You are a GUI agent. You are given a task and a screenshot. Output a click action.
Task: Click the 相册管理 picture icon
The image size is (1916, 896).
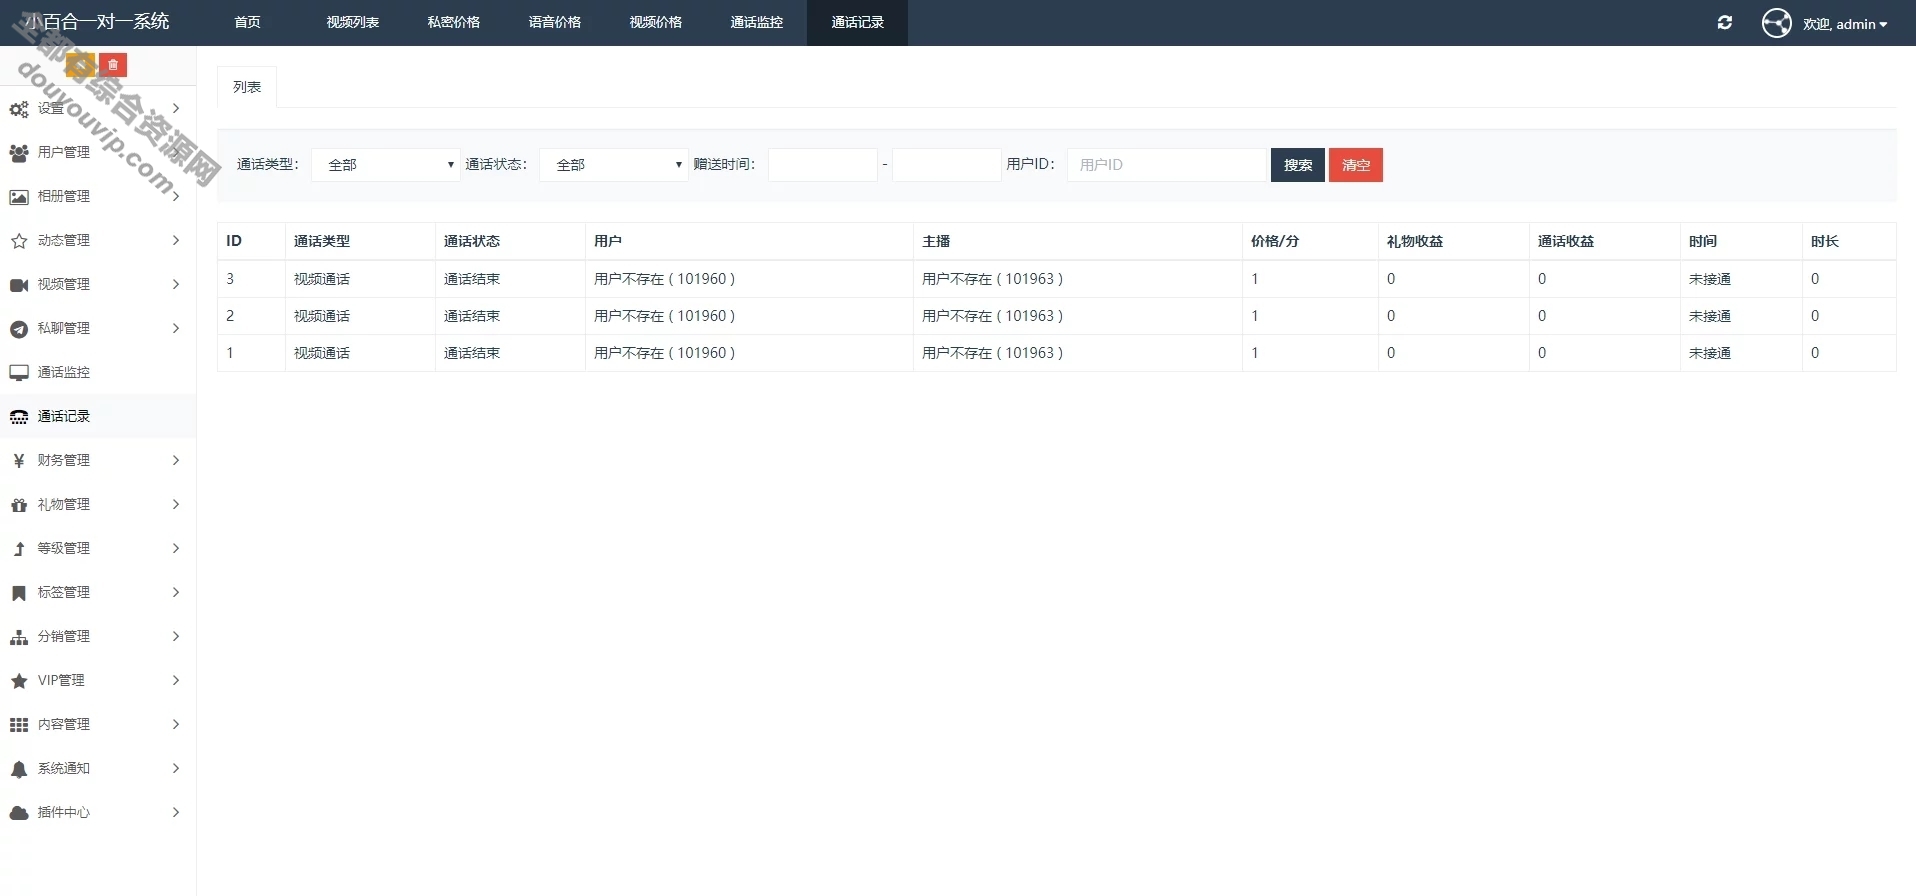(x=19, y=197)
